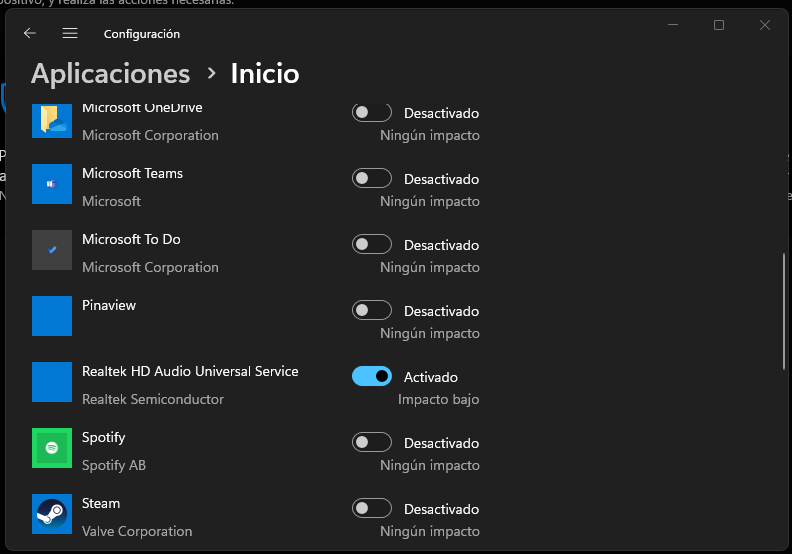792x554 pixels.
Task: Disable Realtek HD Audio Universal Service startup
Action: (372, 376)
